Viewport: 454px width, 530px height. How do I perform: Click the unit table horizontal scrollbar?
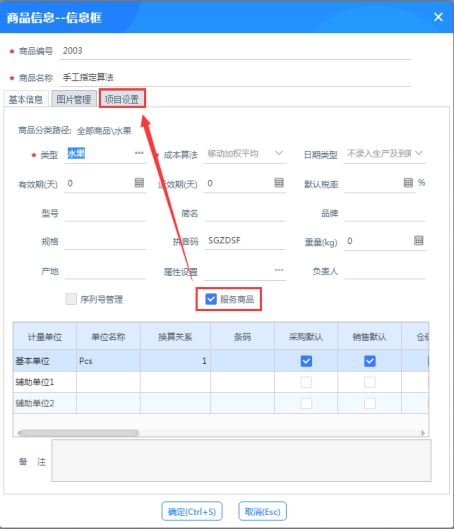tap(80, 433)
